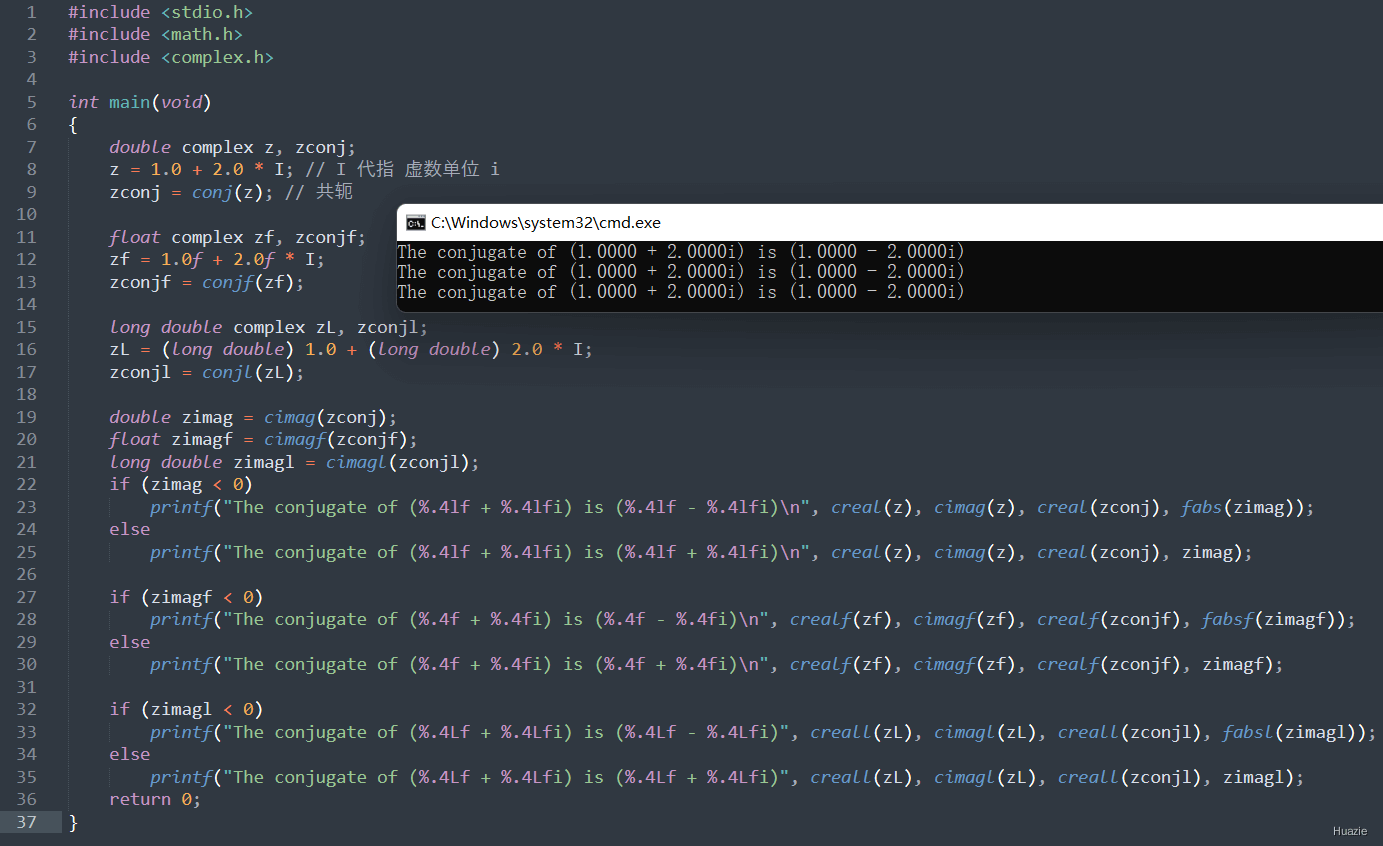Click "double zimag = cimag(zconj);" line
1383x846 pixels.
(x=253, y=417)
